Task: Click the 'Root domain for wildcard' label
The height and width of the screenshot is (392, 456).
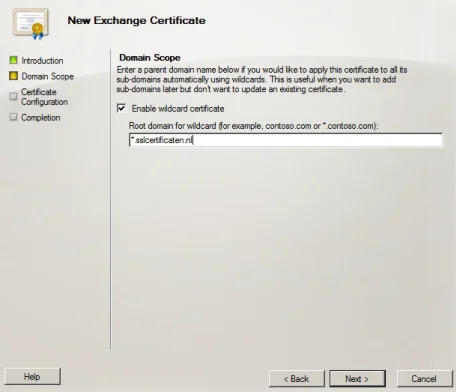Action: (254, 126)
